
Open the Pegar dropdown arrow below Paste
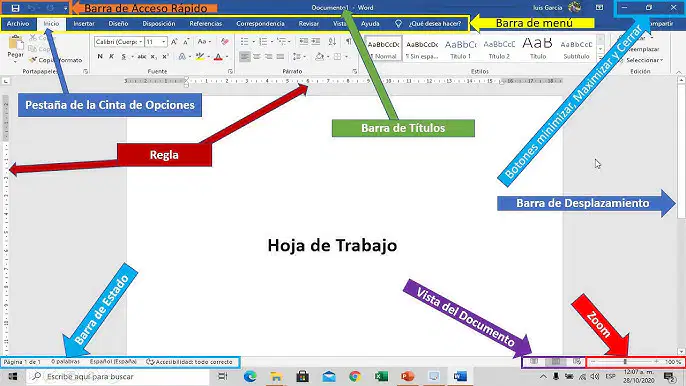click(15, 61)
